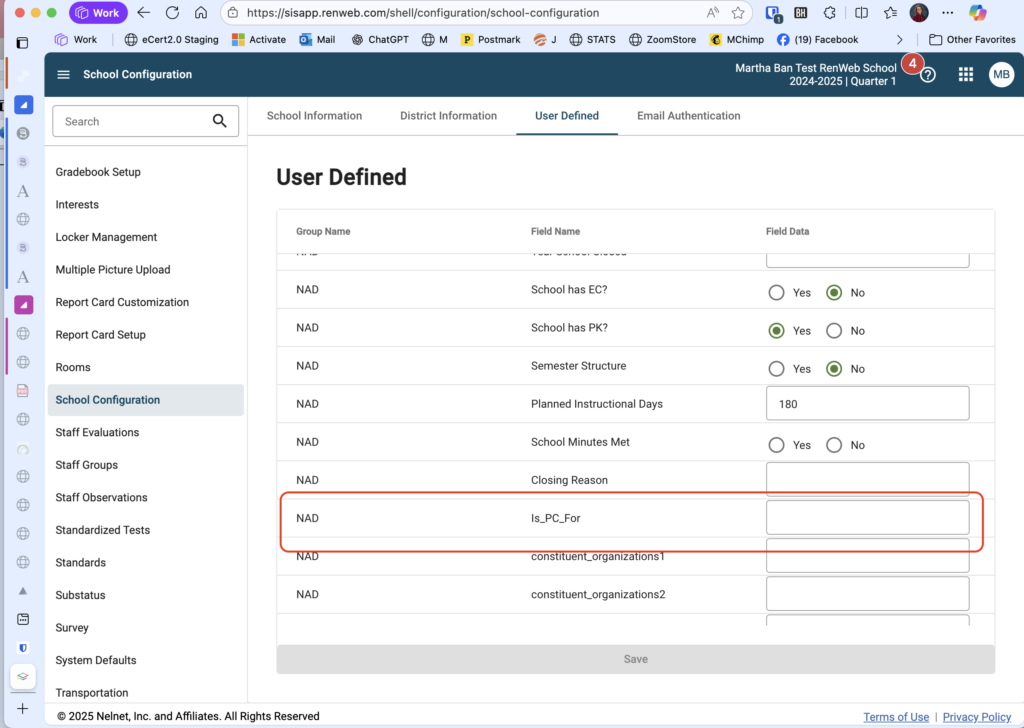The image size is (1024, 728).
Task: Open the MB user profile avatar
Action: coord(1001,75)
